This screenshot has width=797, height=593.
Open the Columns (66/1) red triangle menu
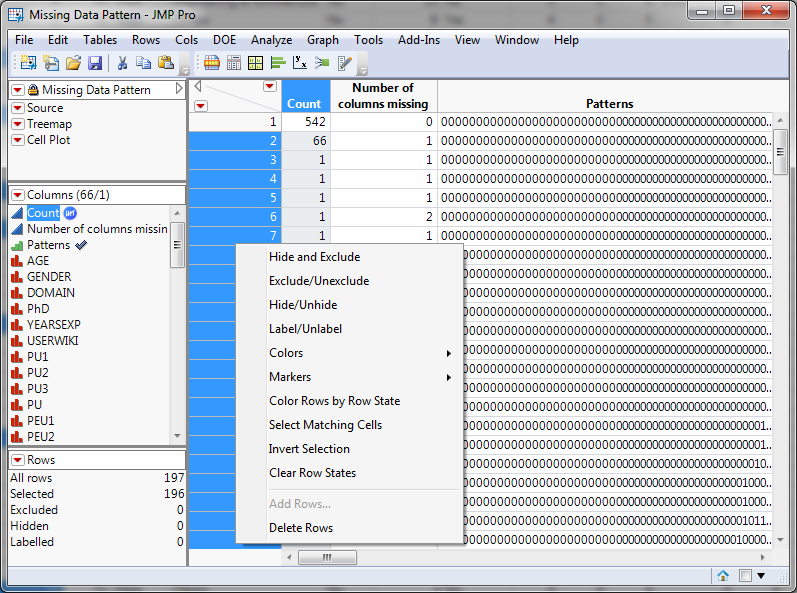coord(18,195)
